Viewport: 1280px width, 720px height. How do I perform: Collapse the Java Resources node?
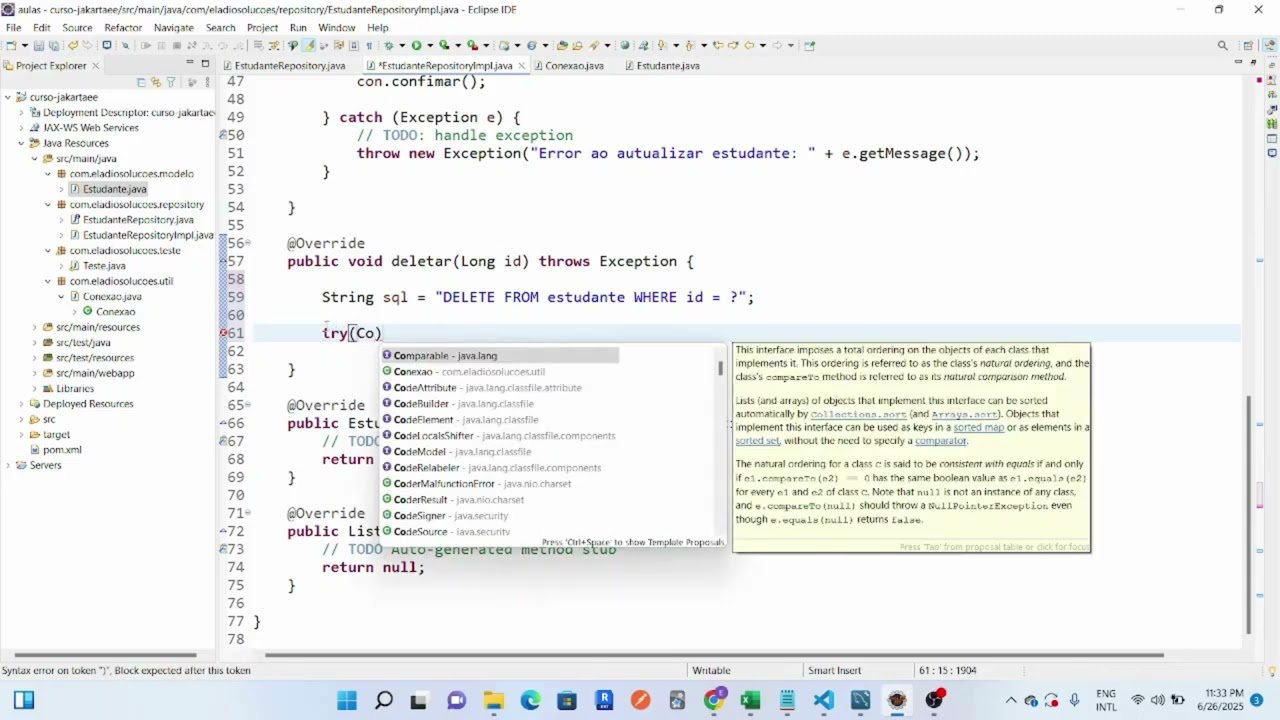pyautogui.click(x=21, y=143)
